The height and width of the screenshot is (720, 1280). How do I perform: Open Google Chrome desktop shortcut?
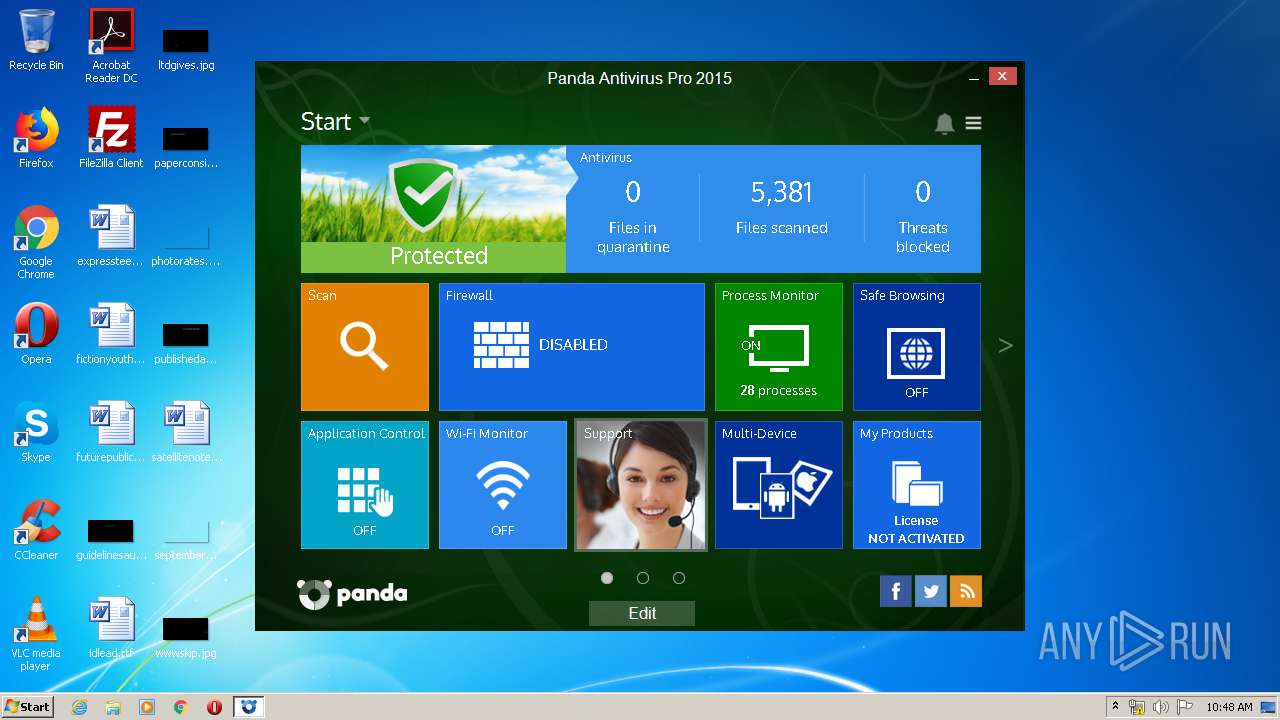coord(36,242)
